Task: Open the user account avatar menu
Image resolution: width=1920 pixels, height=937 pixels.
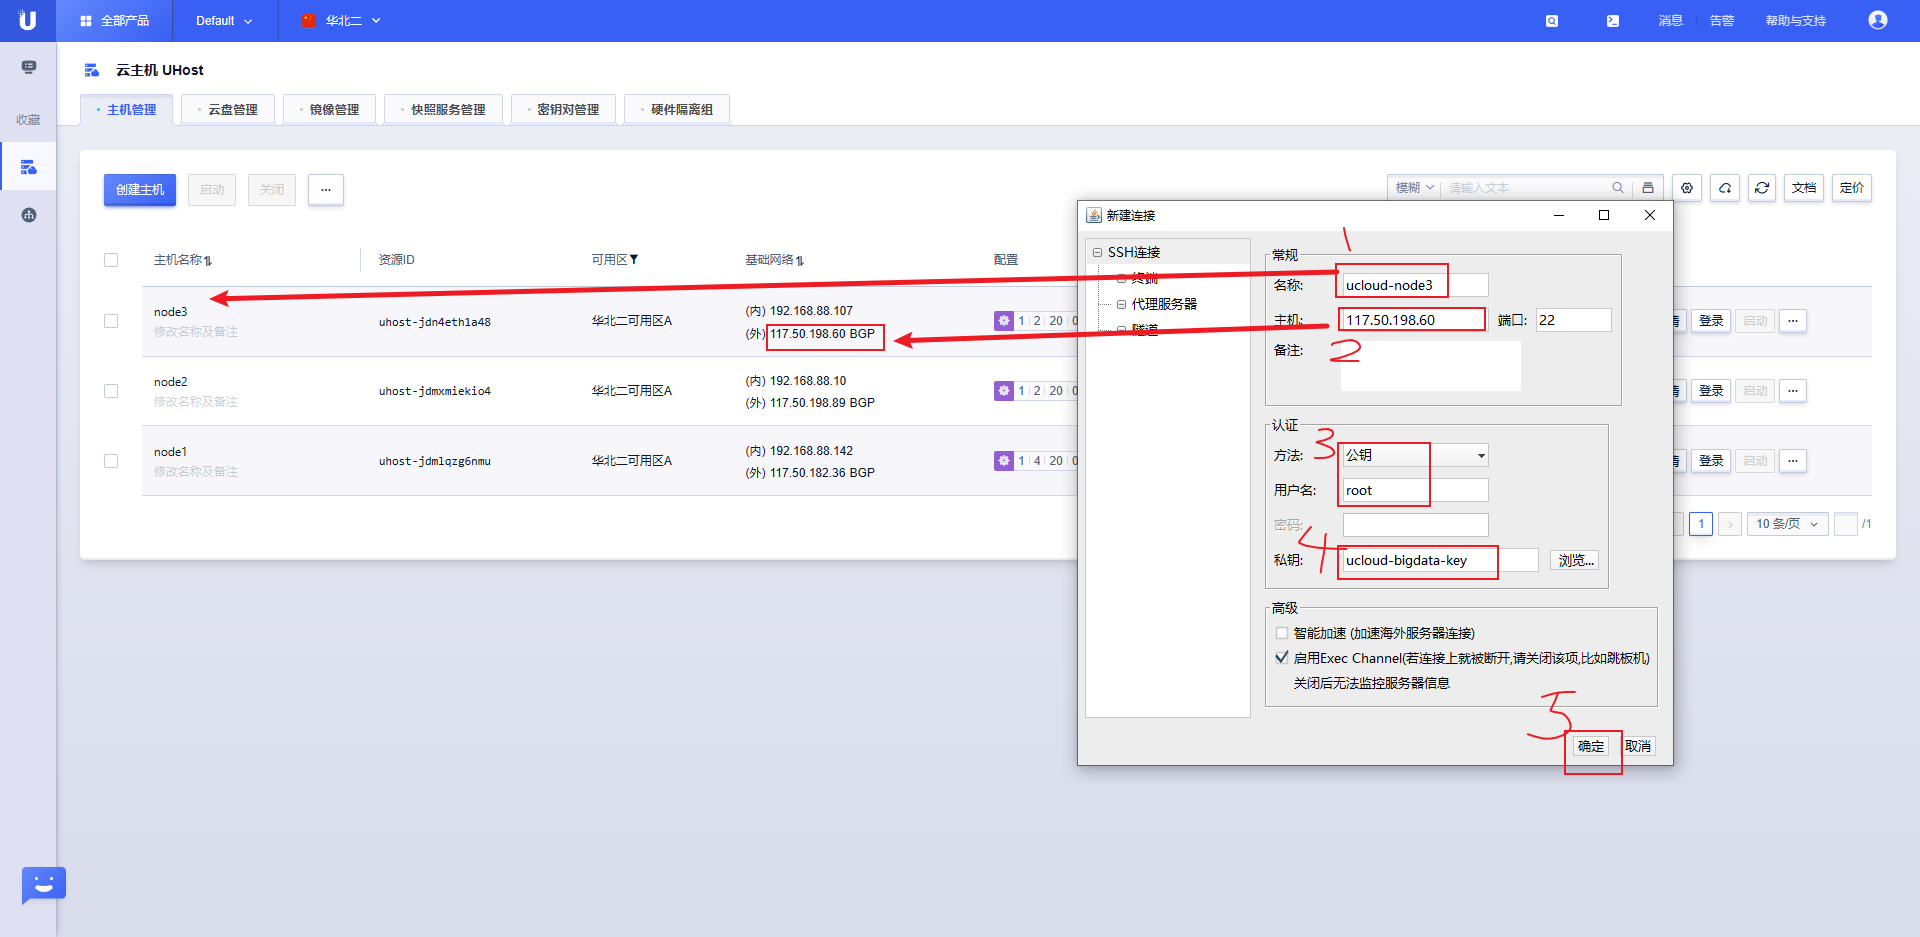Action: click(x=1878, y=20)
